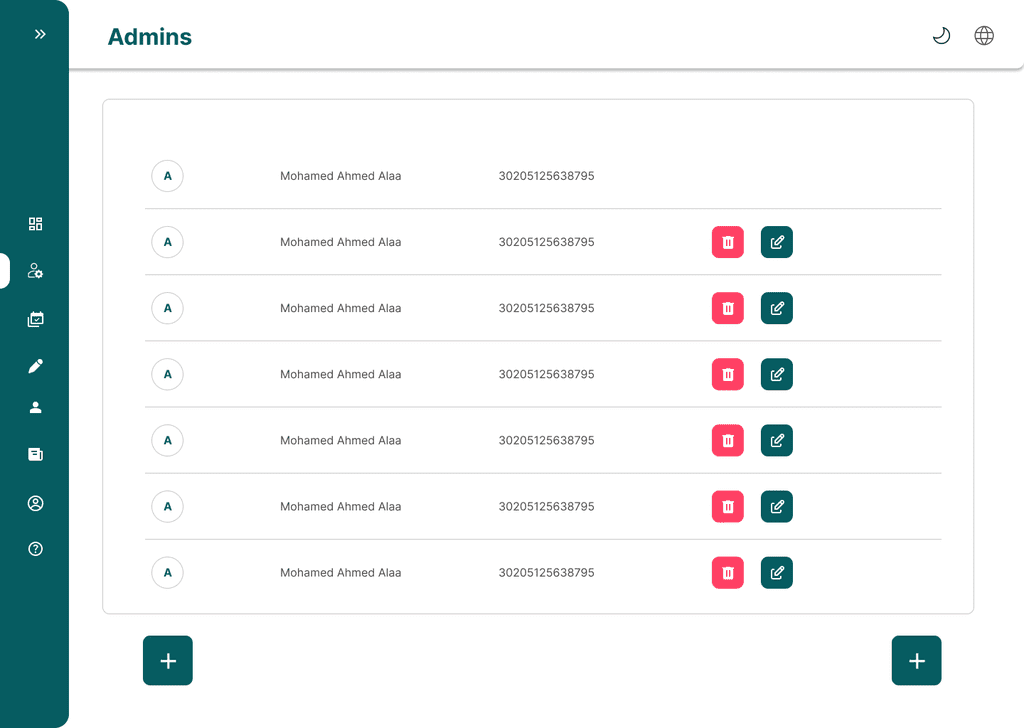
Task: Expand the sidebar with double chevron
Action: click(40, 34)
